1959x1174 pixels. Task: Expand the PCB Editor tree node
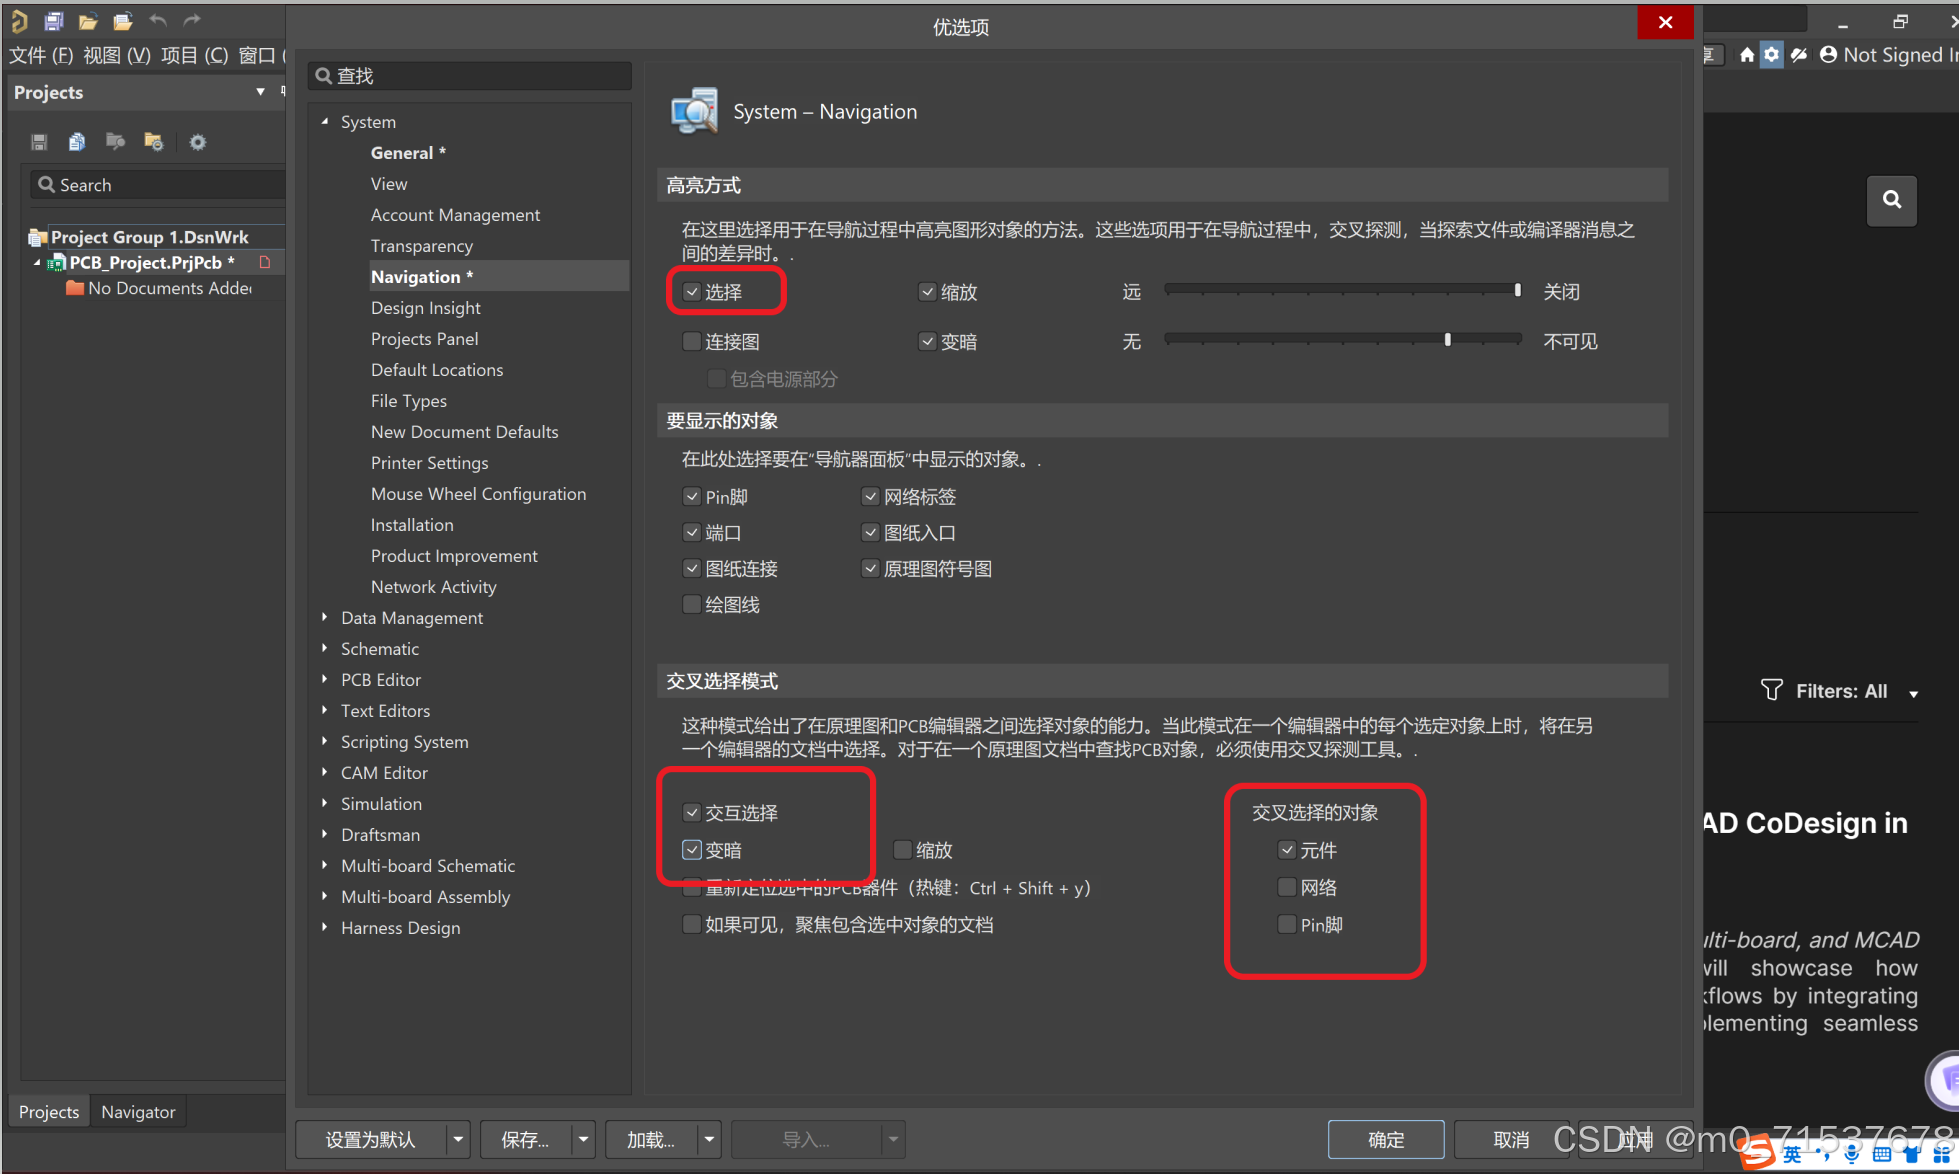click(x=325, y=680)
